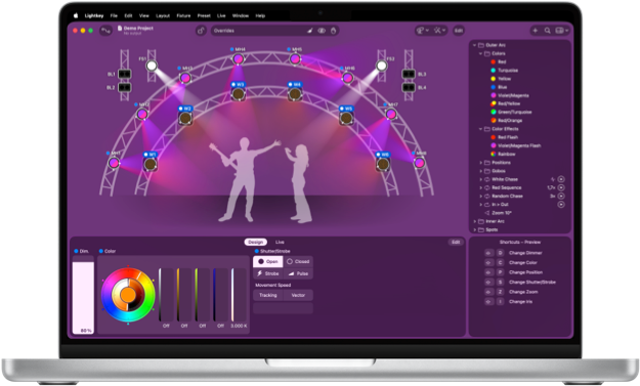
Task: Select blinder fixture BL4
Action: 409,87
